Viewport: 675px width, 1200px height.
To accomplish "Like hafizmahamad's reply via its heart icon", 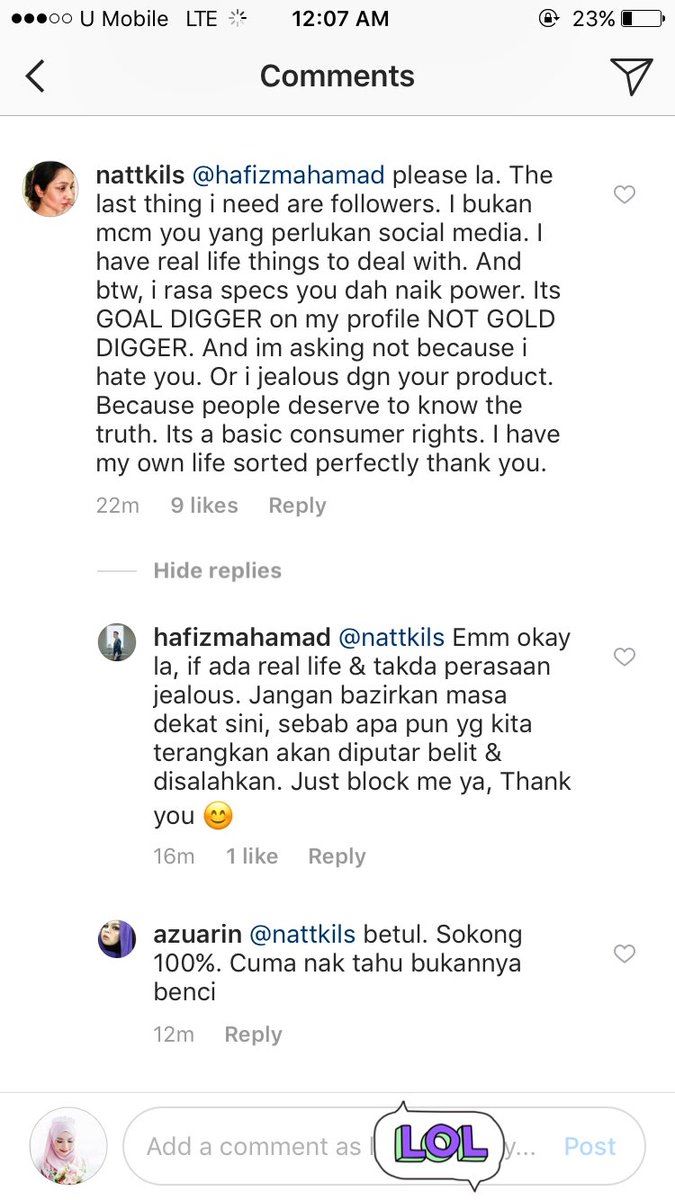I will pyautogui.click(x=625, y=657).
